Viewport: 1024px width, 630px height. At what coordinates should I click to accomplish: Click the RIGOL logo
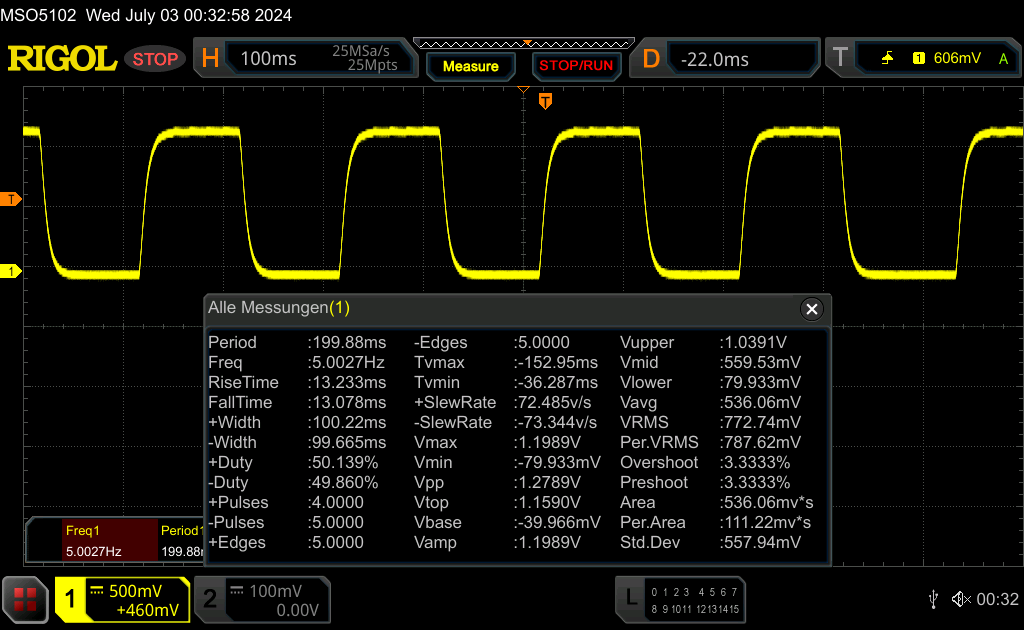(x=62, y=59)
